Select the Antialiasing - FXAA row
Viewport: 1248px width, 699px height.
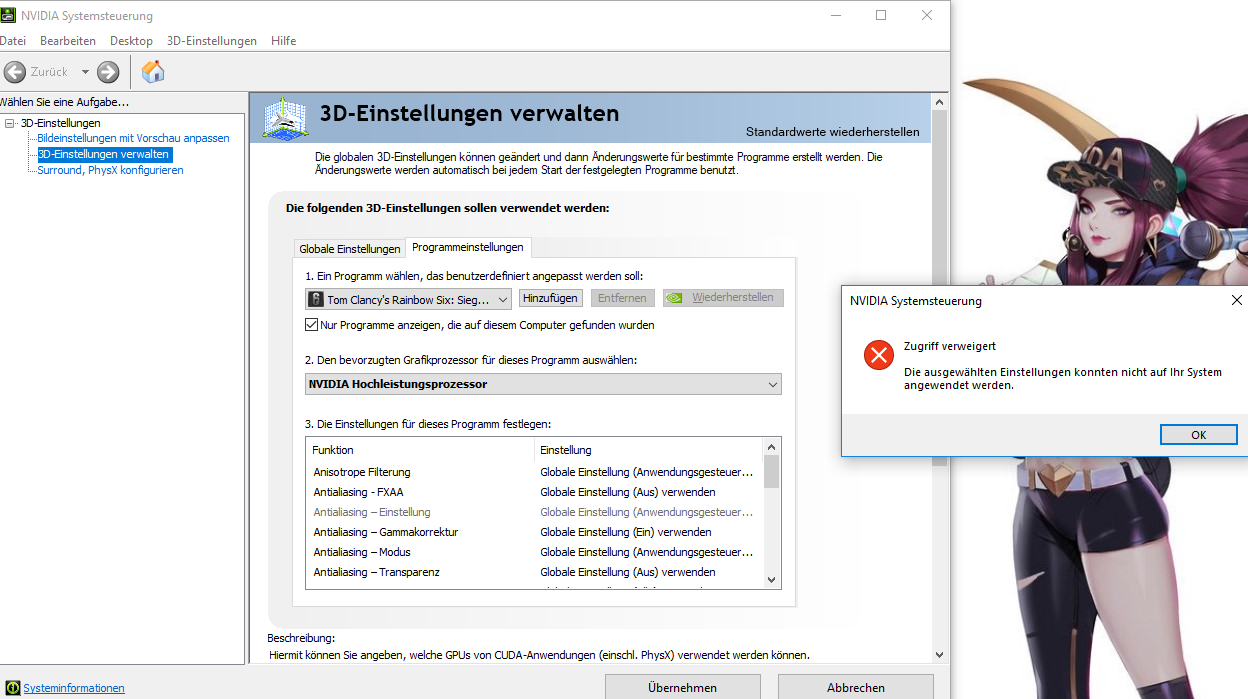(x=535, y=492)
